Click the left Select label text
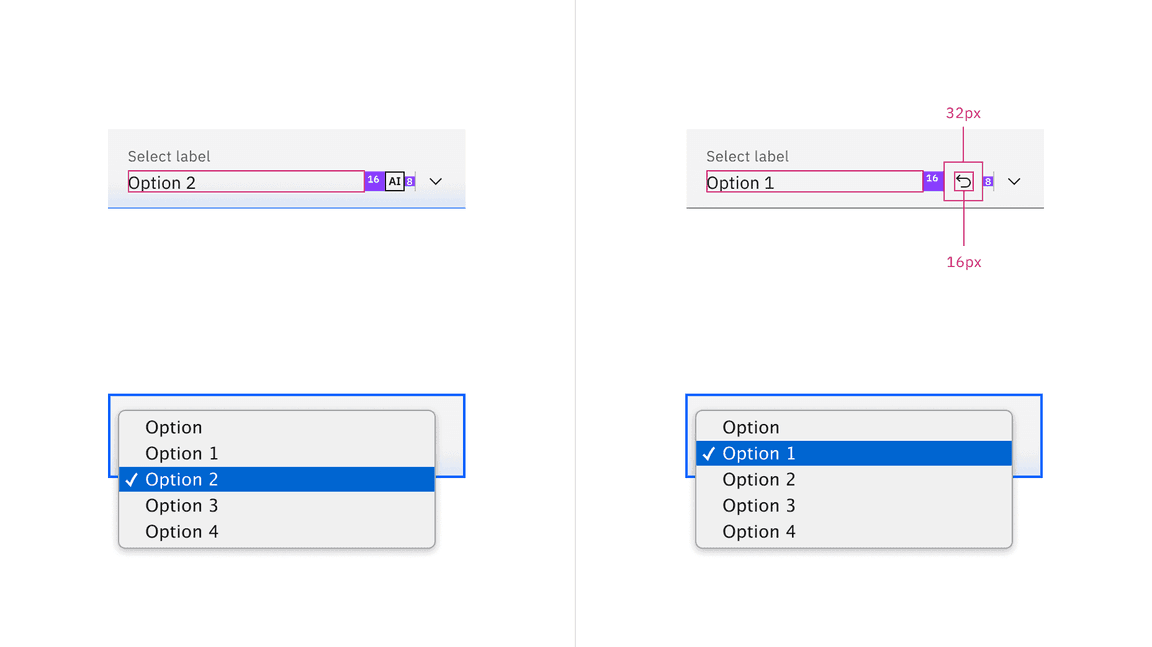 (168, 156)
